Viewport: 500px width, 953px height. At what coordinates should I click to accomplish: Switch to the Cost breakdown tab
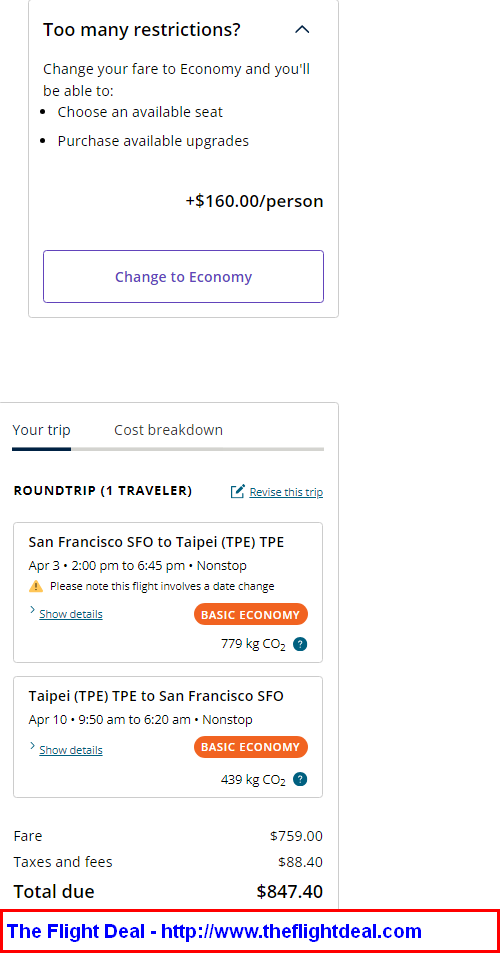pos(168,430)
